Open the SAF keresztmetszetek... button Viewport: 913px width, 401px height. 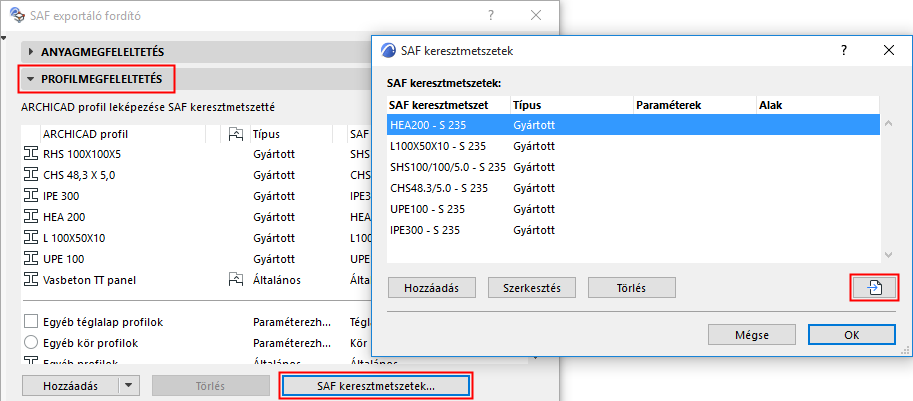click(x=376, y=385)
